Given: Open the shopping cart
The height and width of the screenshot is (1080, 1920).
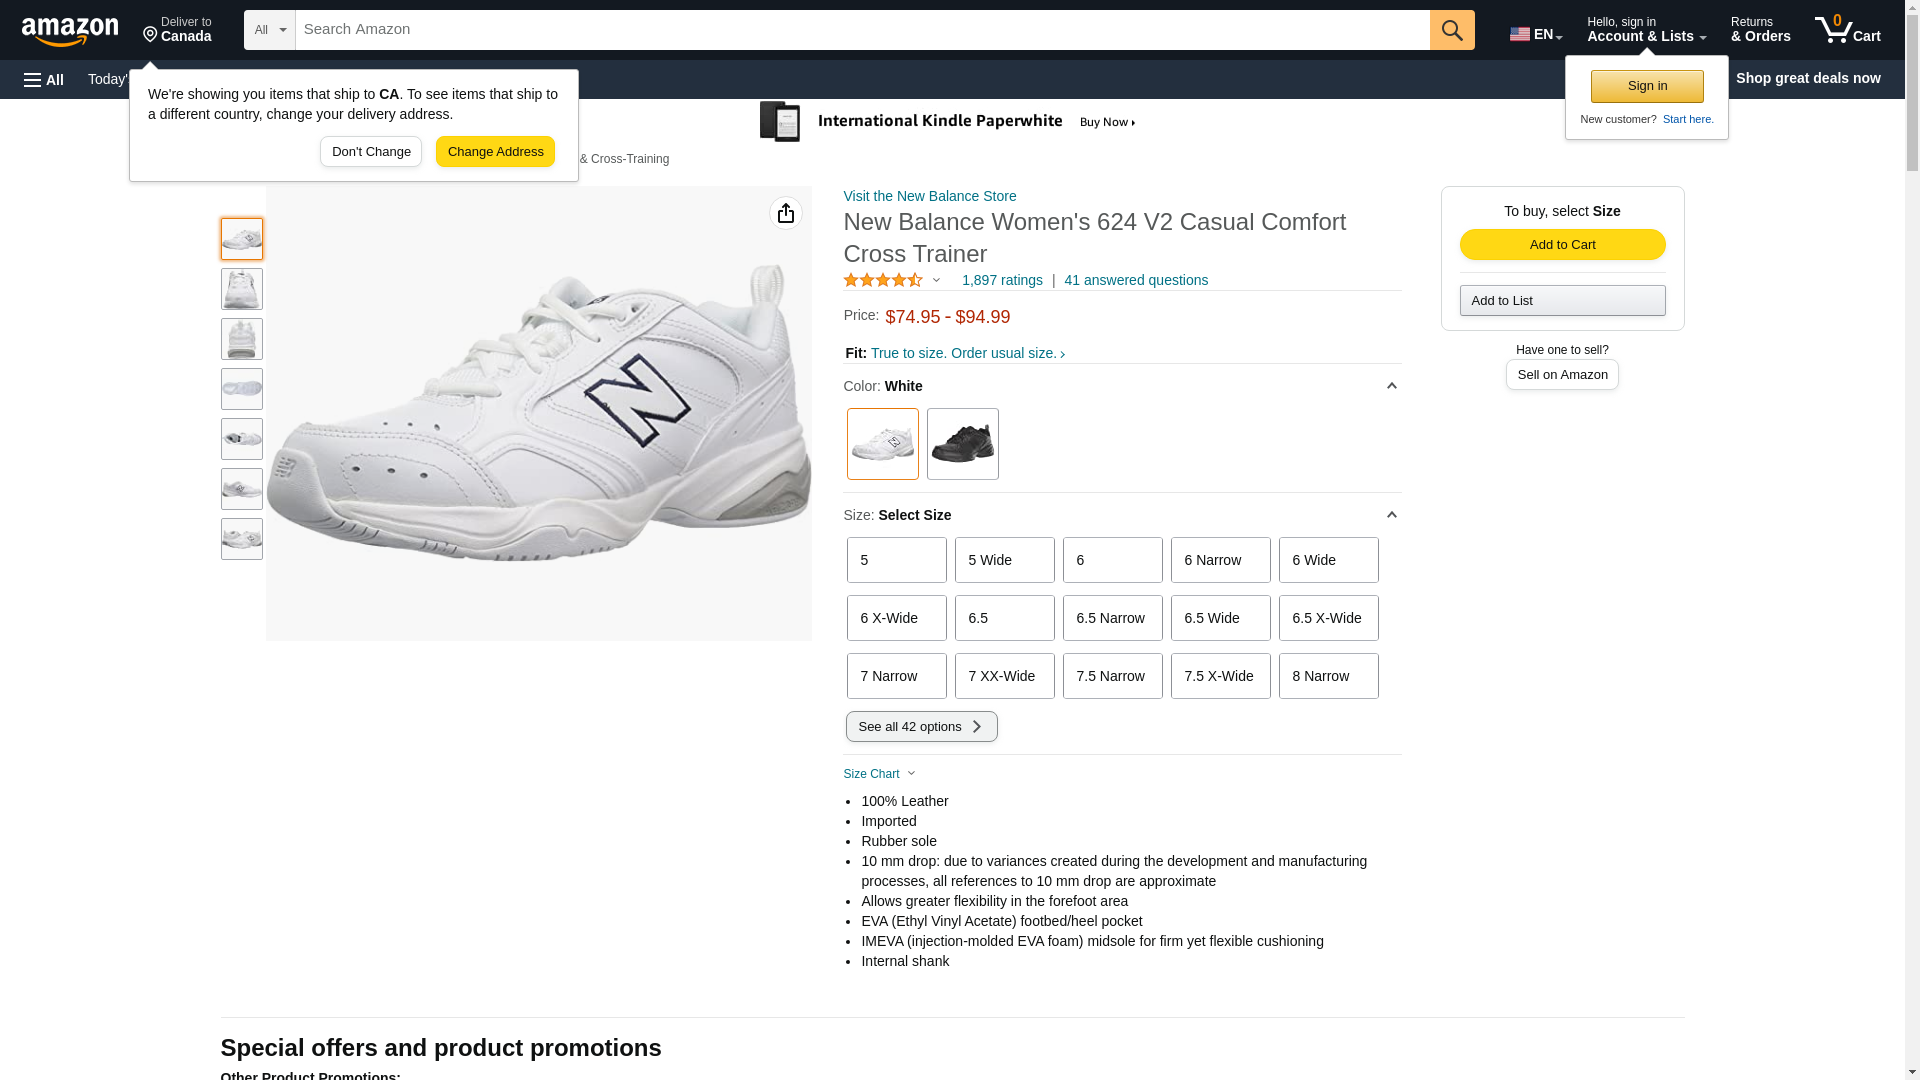Looking at the screenshot, I should [x=1847, y=30].
